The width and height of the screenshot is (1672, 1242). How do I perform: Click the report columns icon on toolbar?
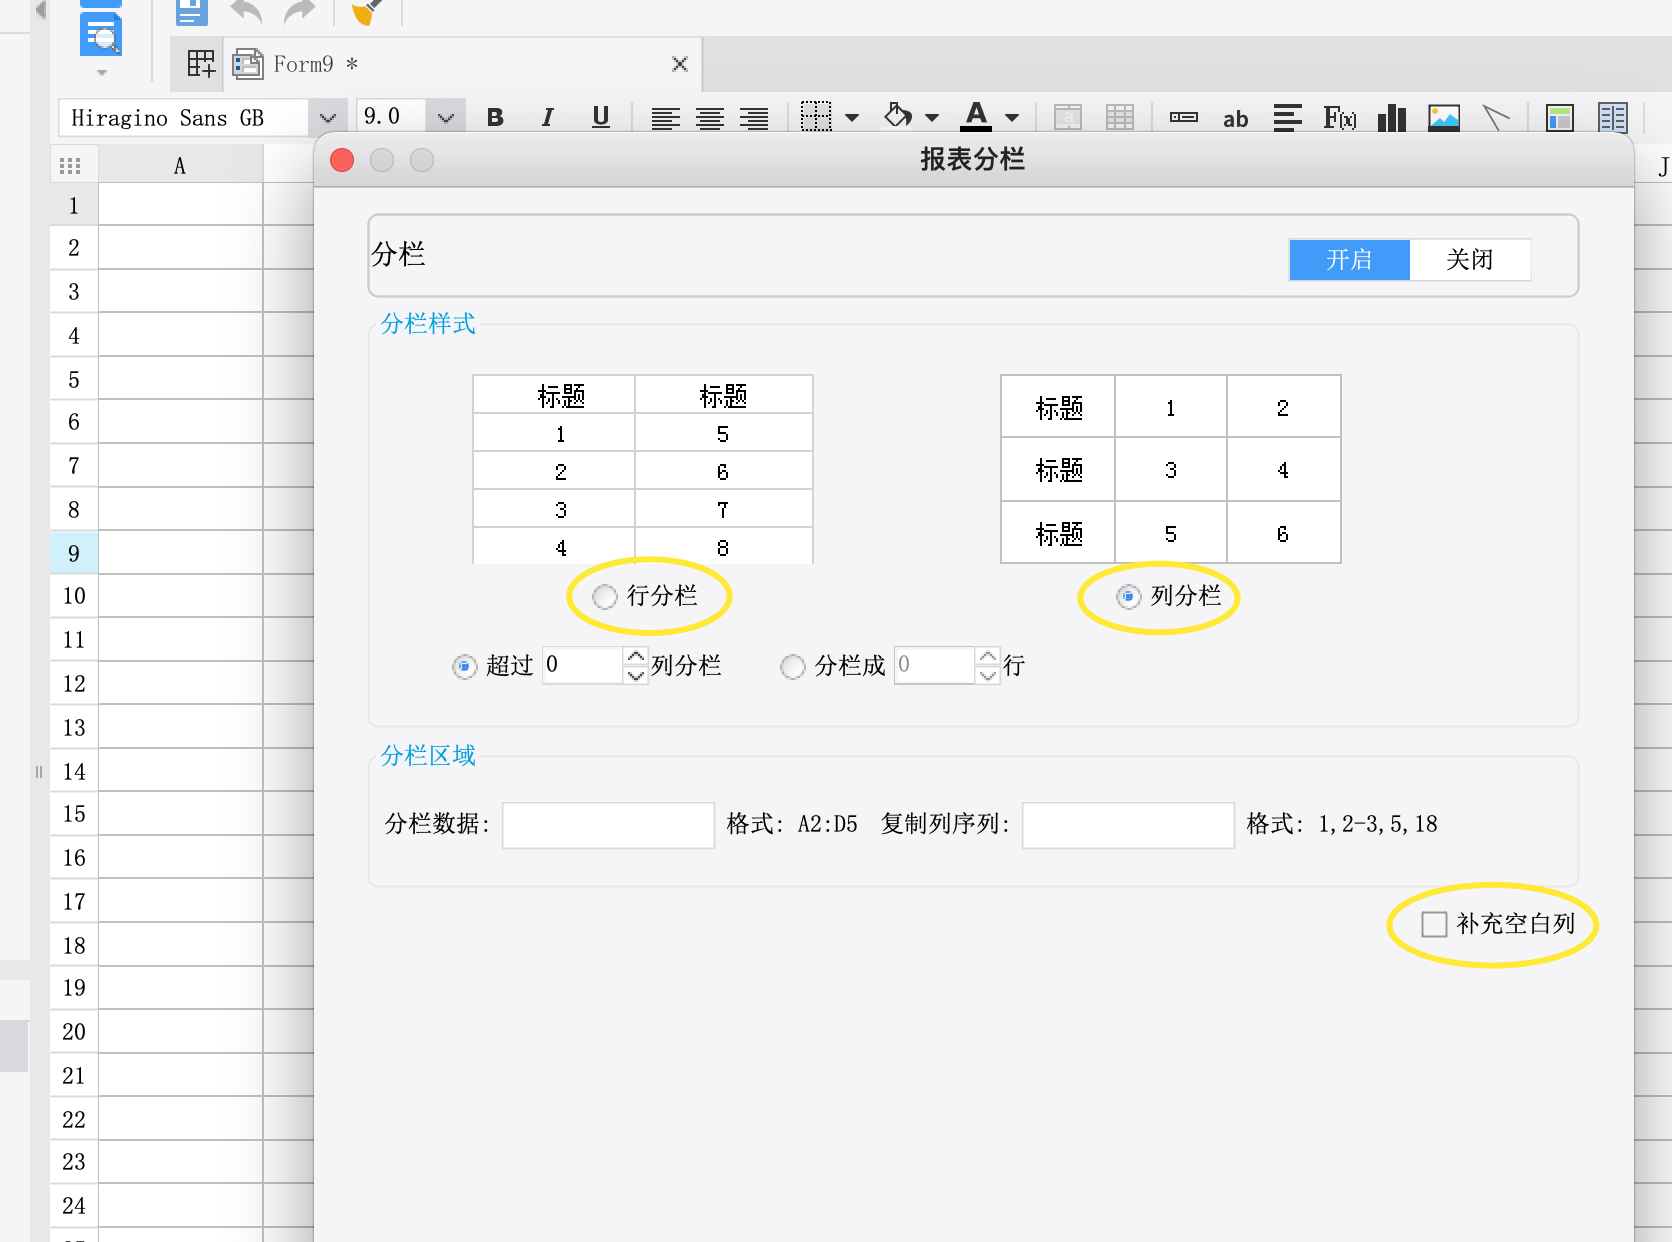1613,117
